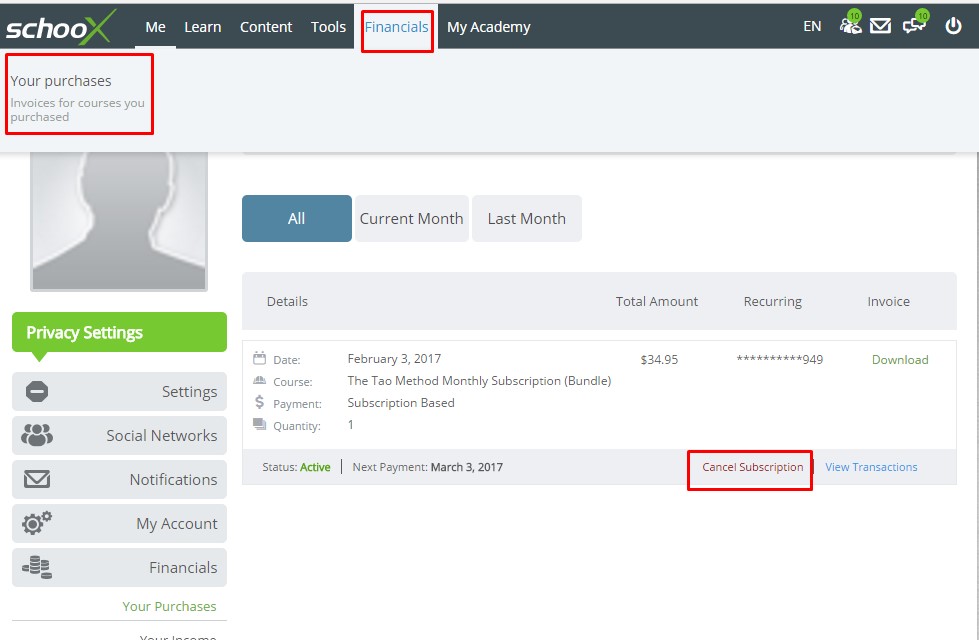Click the Notifications envelope sidebar icon
The height and width of the screenshot is (640, 979).
tap(37, 480)
